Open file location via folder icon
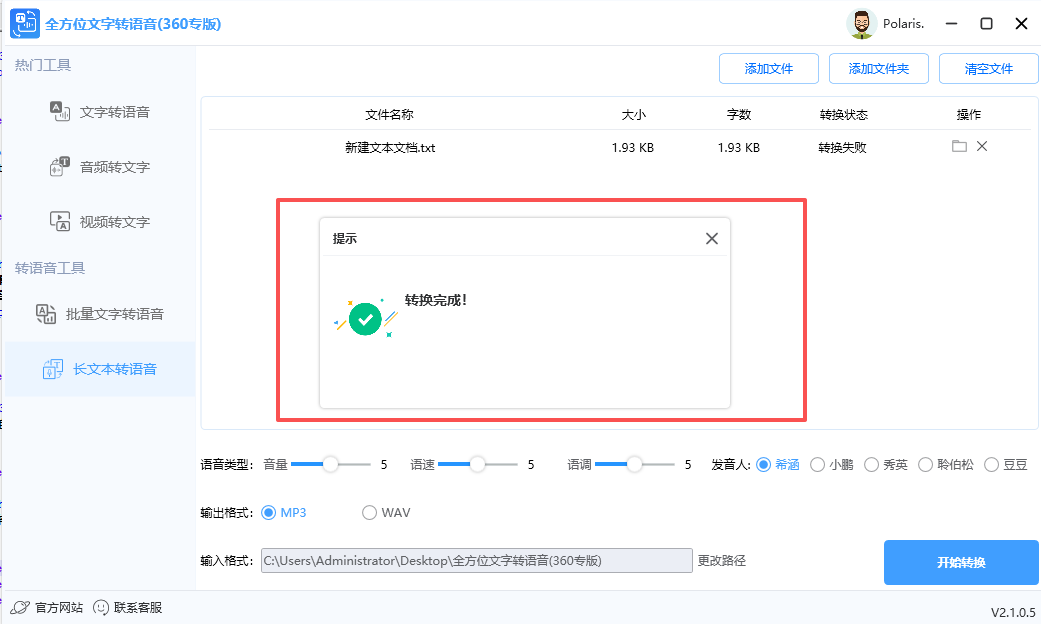Viewport: 1041px width, 624px height. click(959, 145)
